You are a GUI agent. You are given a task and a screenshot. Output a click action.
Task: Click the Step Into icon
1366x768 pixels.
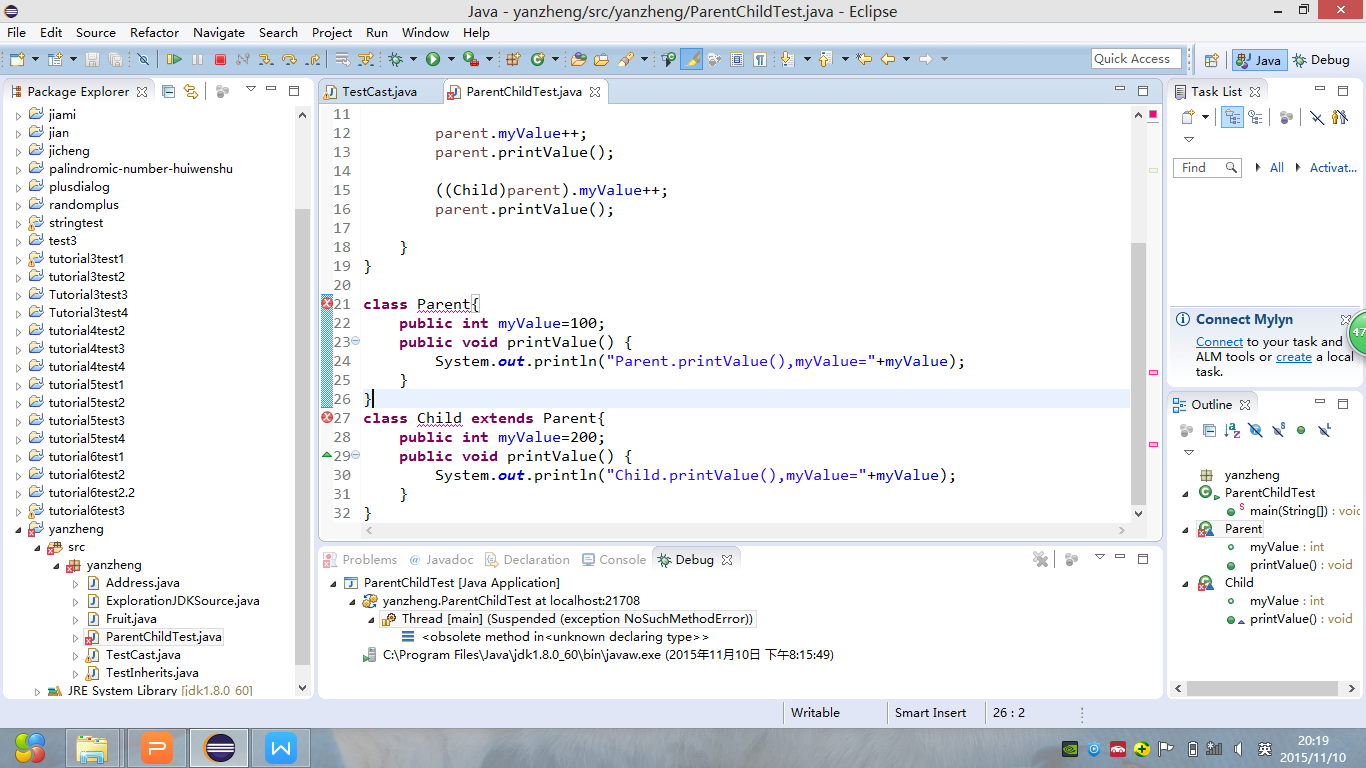click(266, 59)
